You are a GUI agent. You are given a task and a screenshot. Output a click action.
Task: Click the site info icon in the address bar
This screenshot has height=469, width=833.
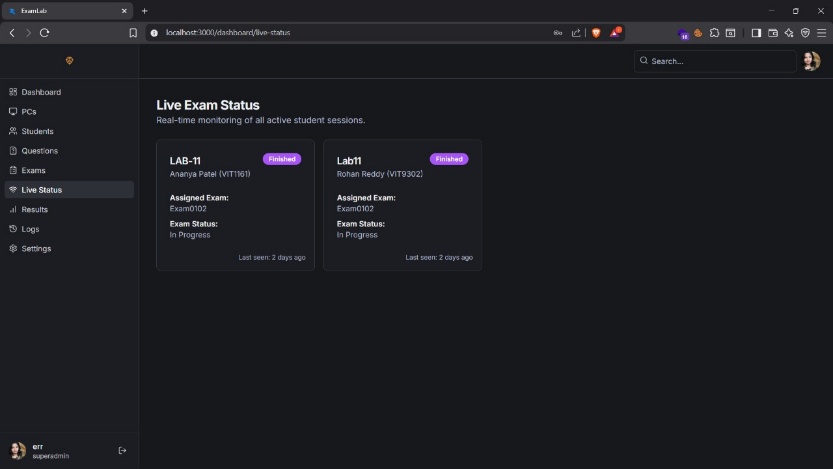154,33
